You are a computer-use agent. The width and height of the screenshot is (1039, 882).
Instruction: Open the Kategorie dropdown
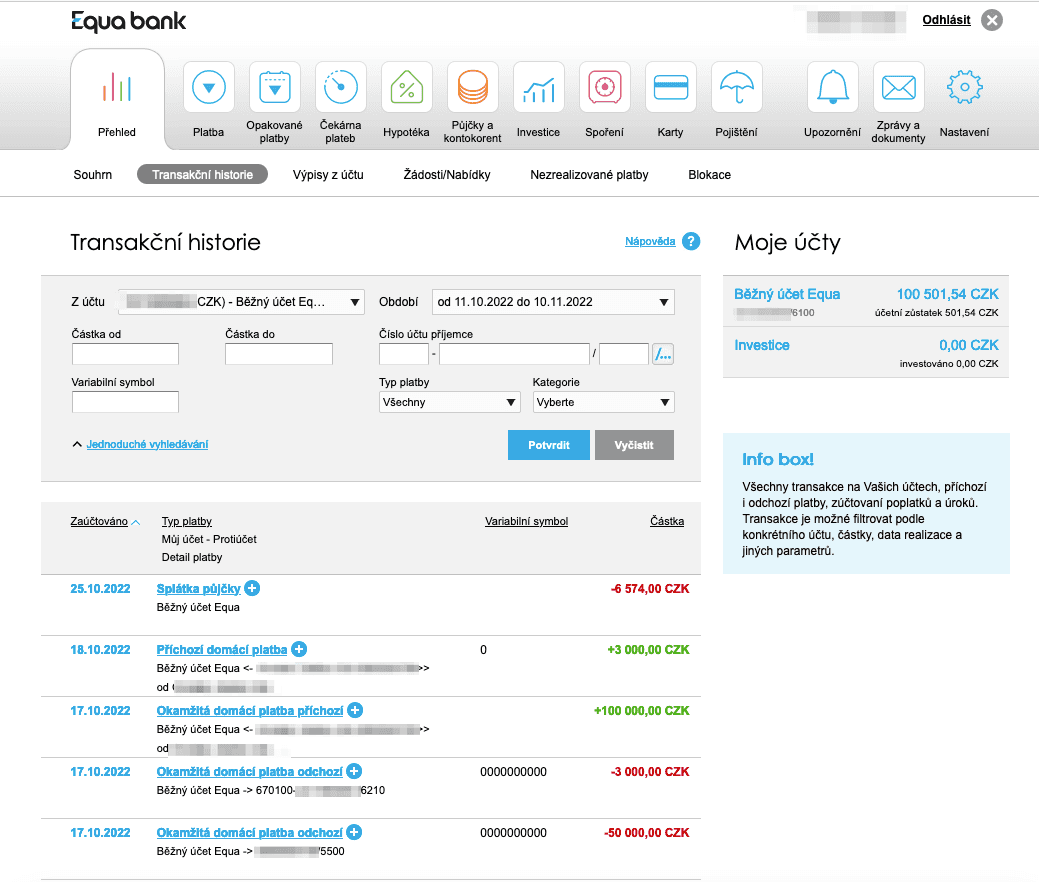click(604, 402)
